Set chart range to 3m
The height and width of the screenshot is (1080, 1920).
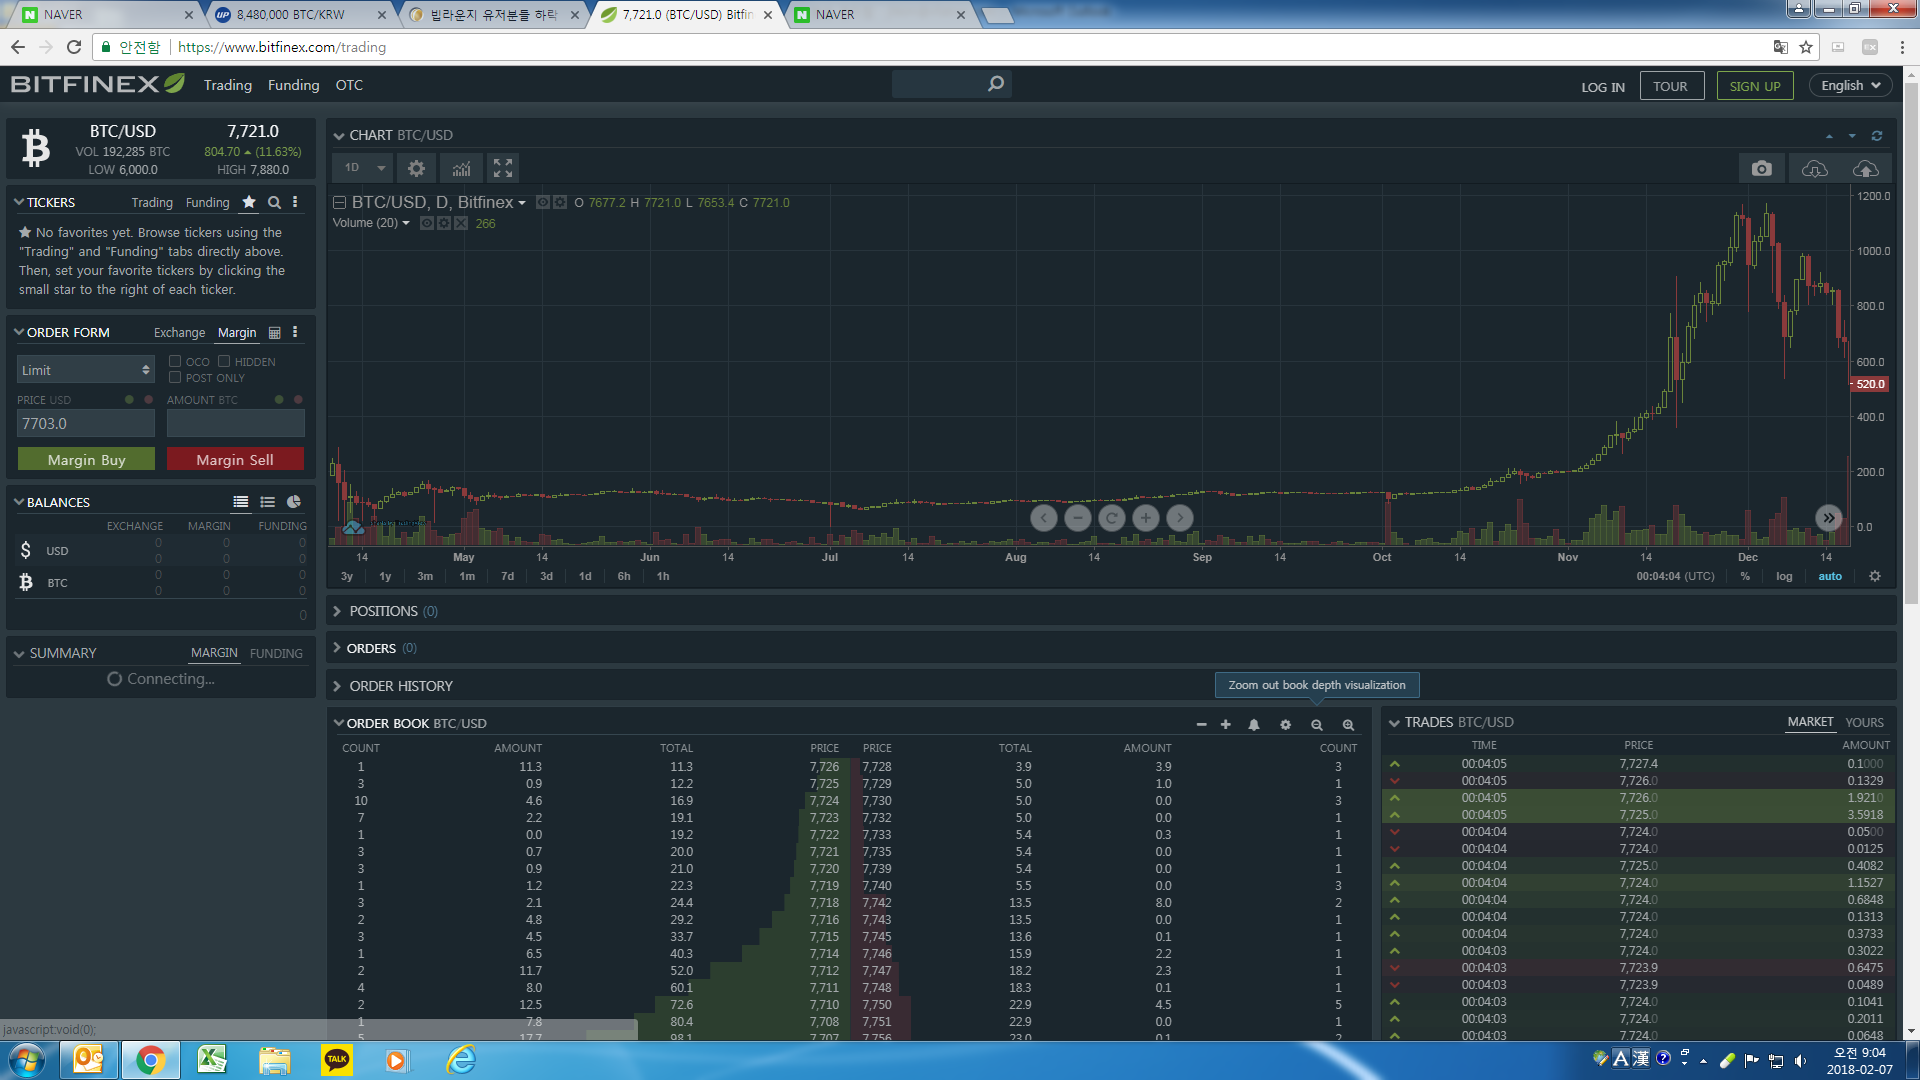[x=425, y=577]
